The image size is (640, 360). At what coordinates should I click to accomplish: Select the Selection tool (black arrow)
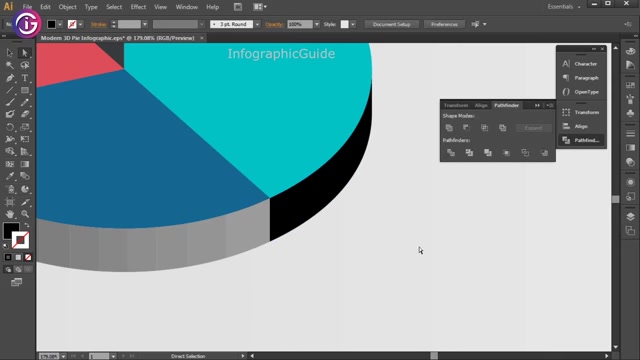pos(9,53)
